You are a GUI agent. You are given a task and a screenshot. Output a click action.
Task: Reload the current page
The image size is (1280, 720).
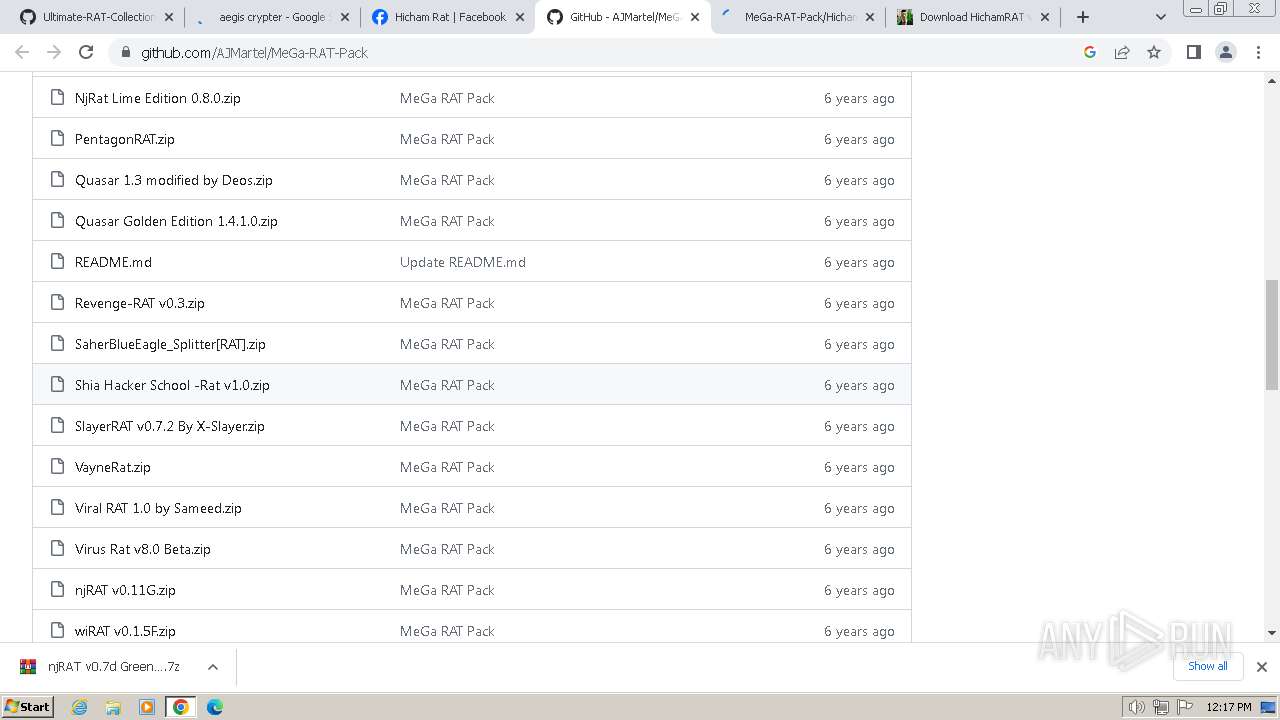tap(86, 52)
